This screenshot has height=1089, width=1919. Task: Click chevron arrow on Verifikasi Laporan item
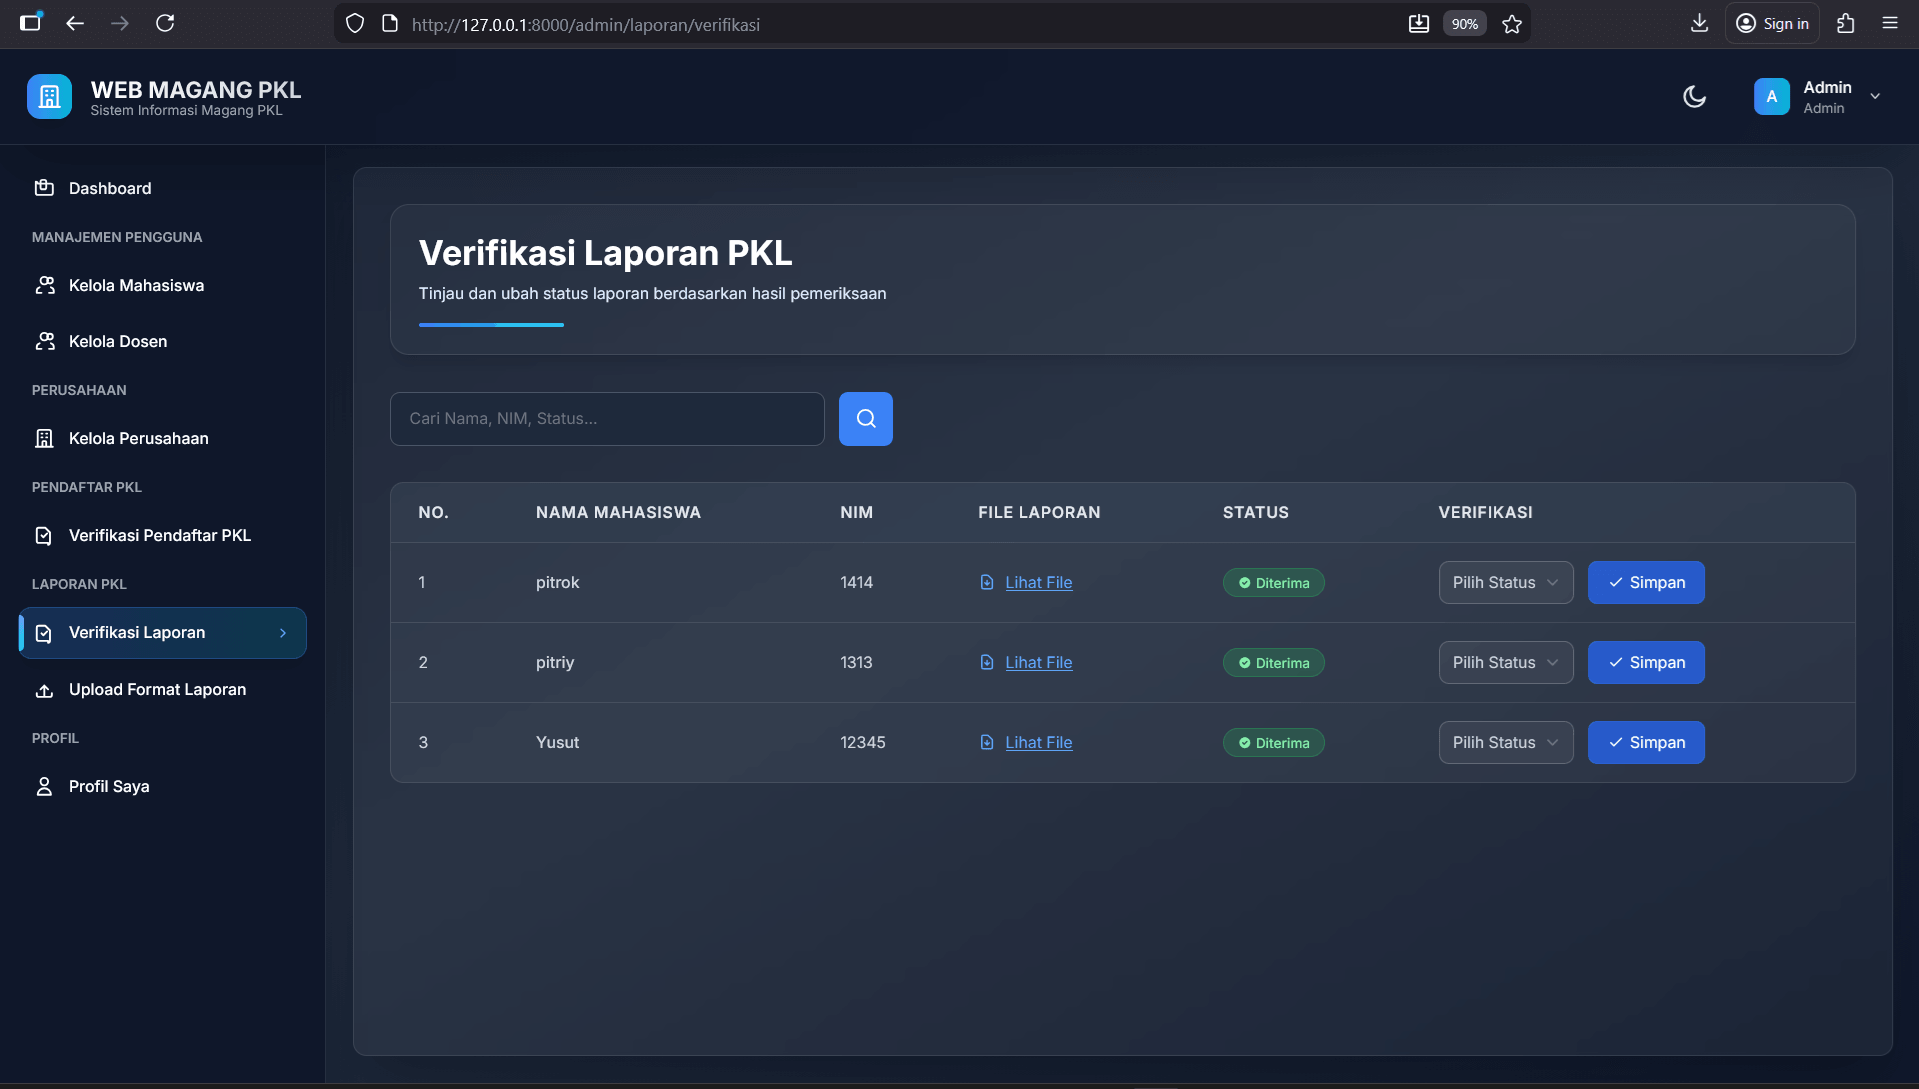click(x=283, y=633)
